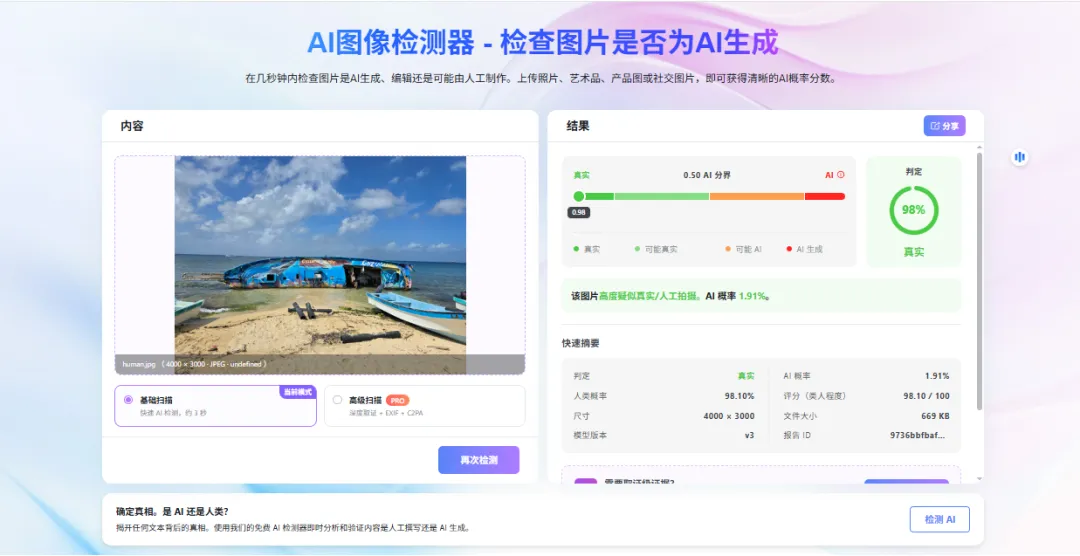Click the 当前模式 badge

point(298,392)
